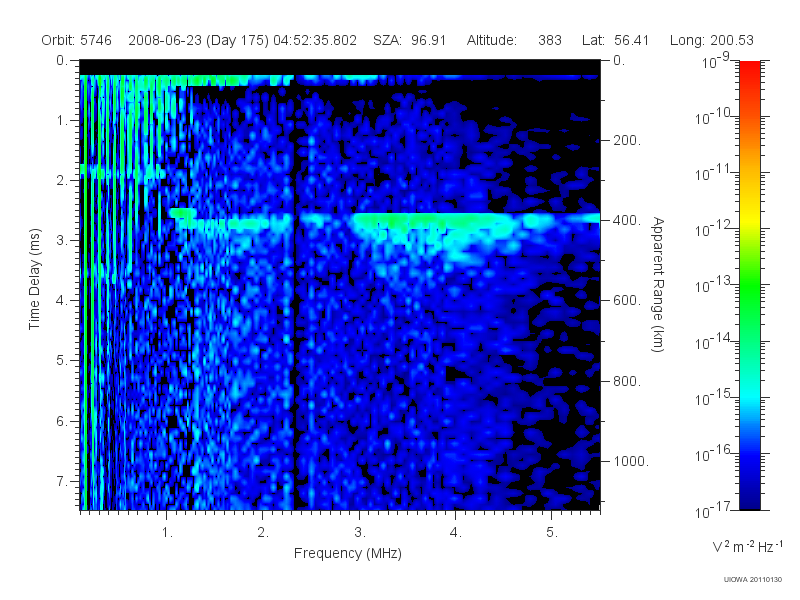
Task: Click the Frequency (MHz) axis label
Action: pyautogui.click(x=347, y=554)
